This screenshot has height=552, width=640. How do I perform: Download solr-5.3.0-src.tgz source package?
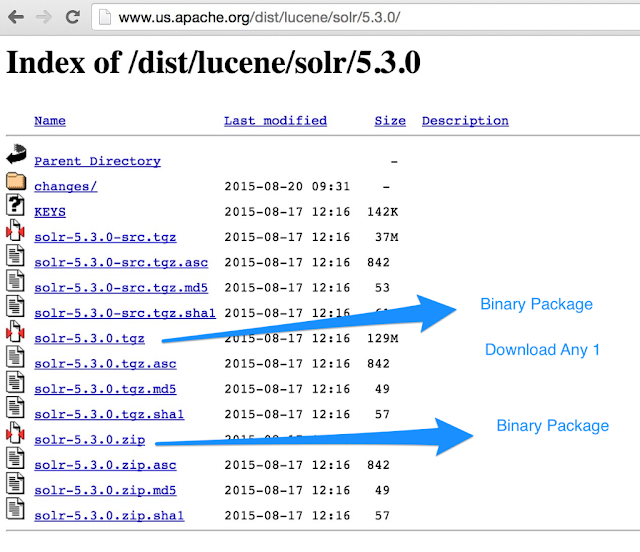coord(105,237)
